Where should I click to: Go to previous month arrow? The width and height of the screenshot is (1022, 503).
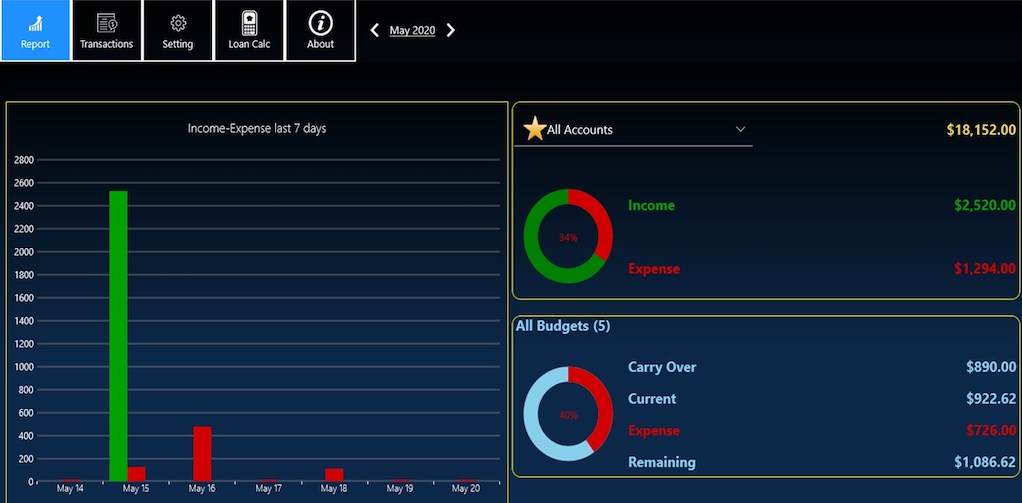[x=375, y=30]
